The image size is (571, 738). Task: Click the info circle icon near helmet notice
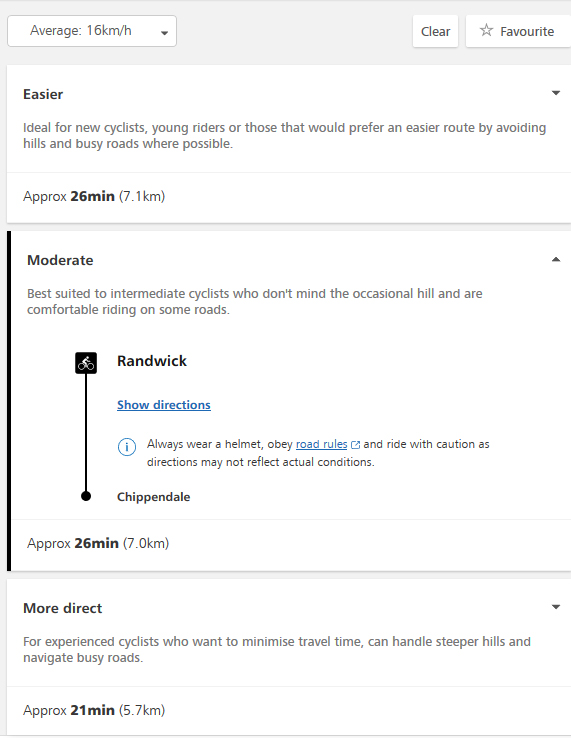tap(127, 447)
